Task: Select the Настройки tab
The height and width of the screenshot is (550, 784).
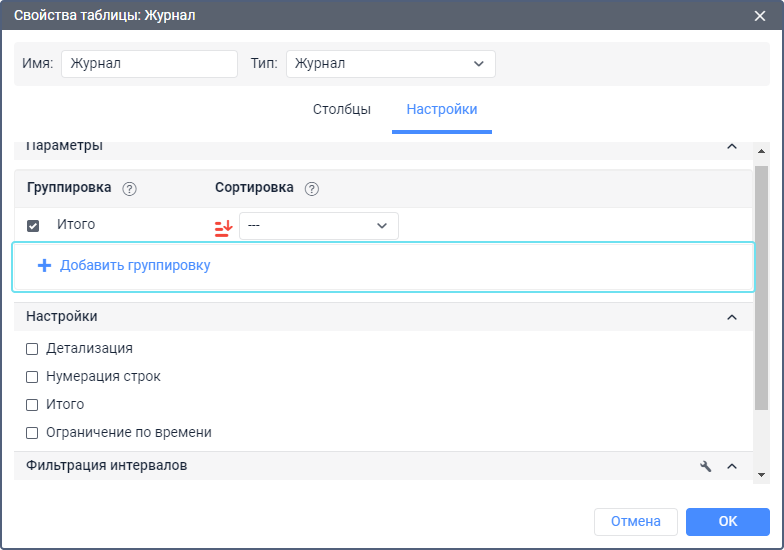Action: click(x=442, y=109)
